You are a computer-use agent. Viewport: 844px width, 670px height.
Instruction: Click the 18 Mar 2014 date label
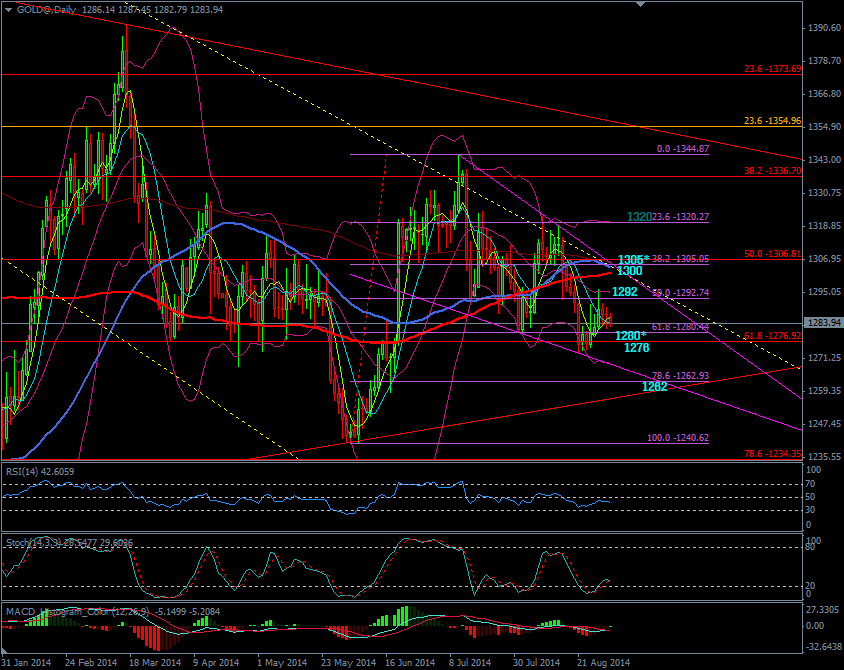(x=154, y=662)
